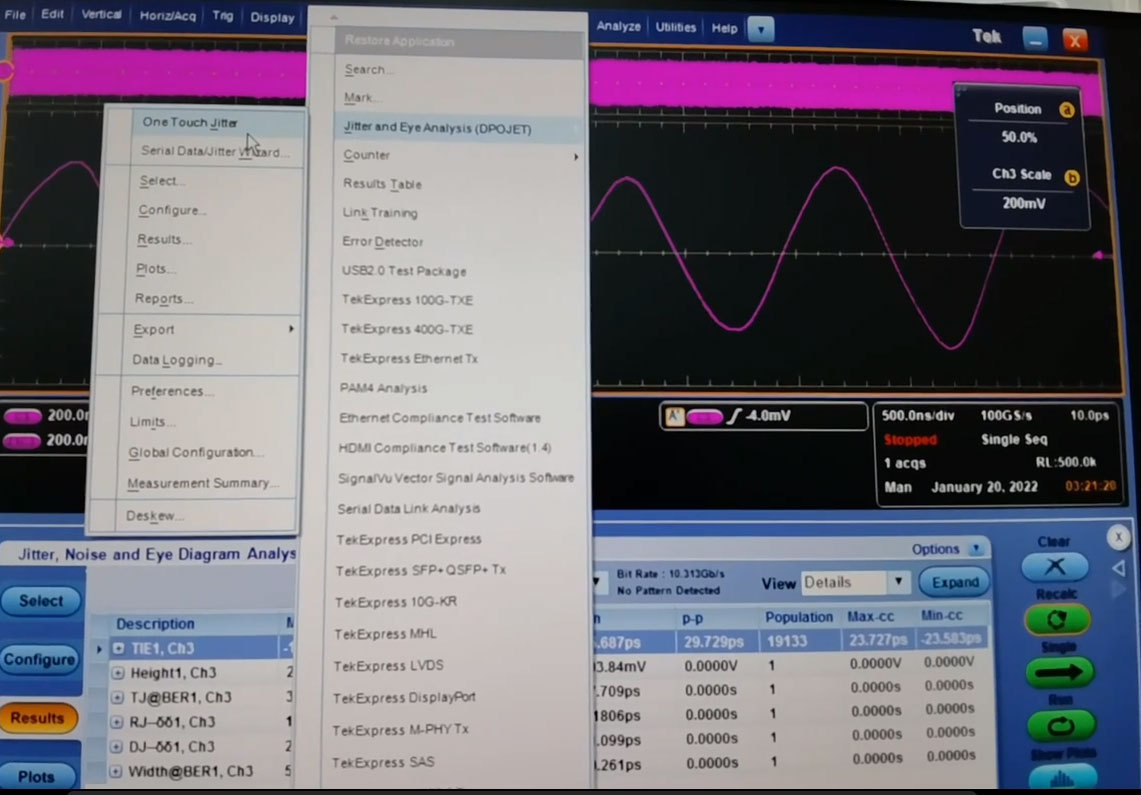Viewport: 1141px width, 795px height.
Task: Expand the TIE1, Ch3 measurement row
Action: coord(118,648)
